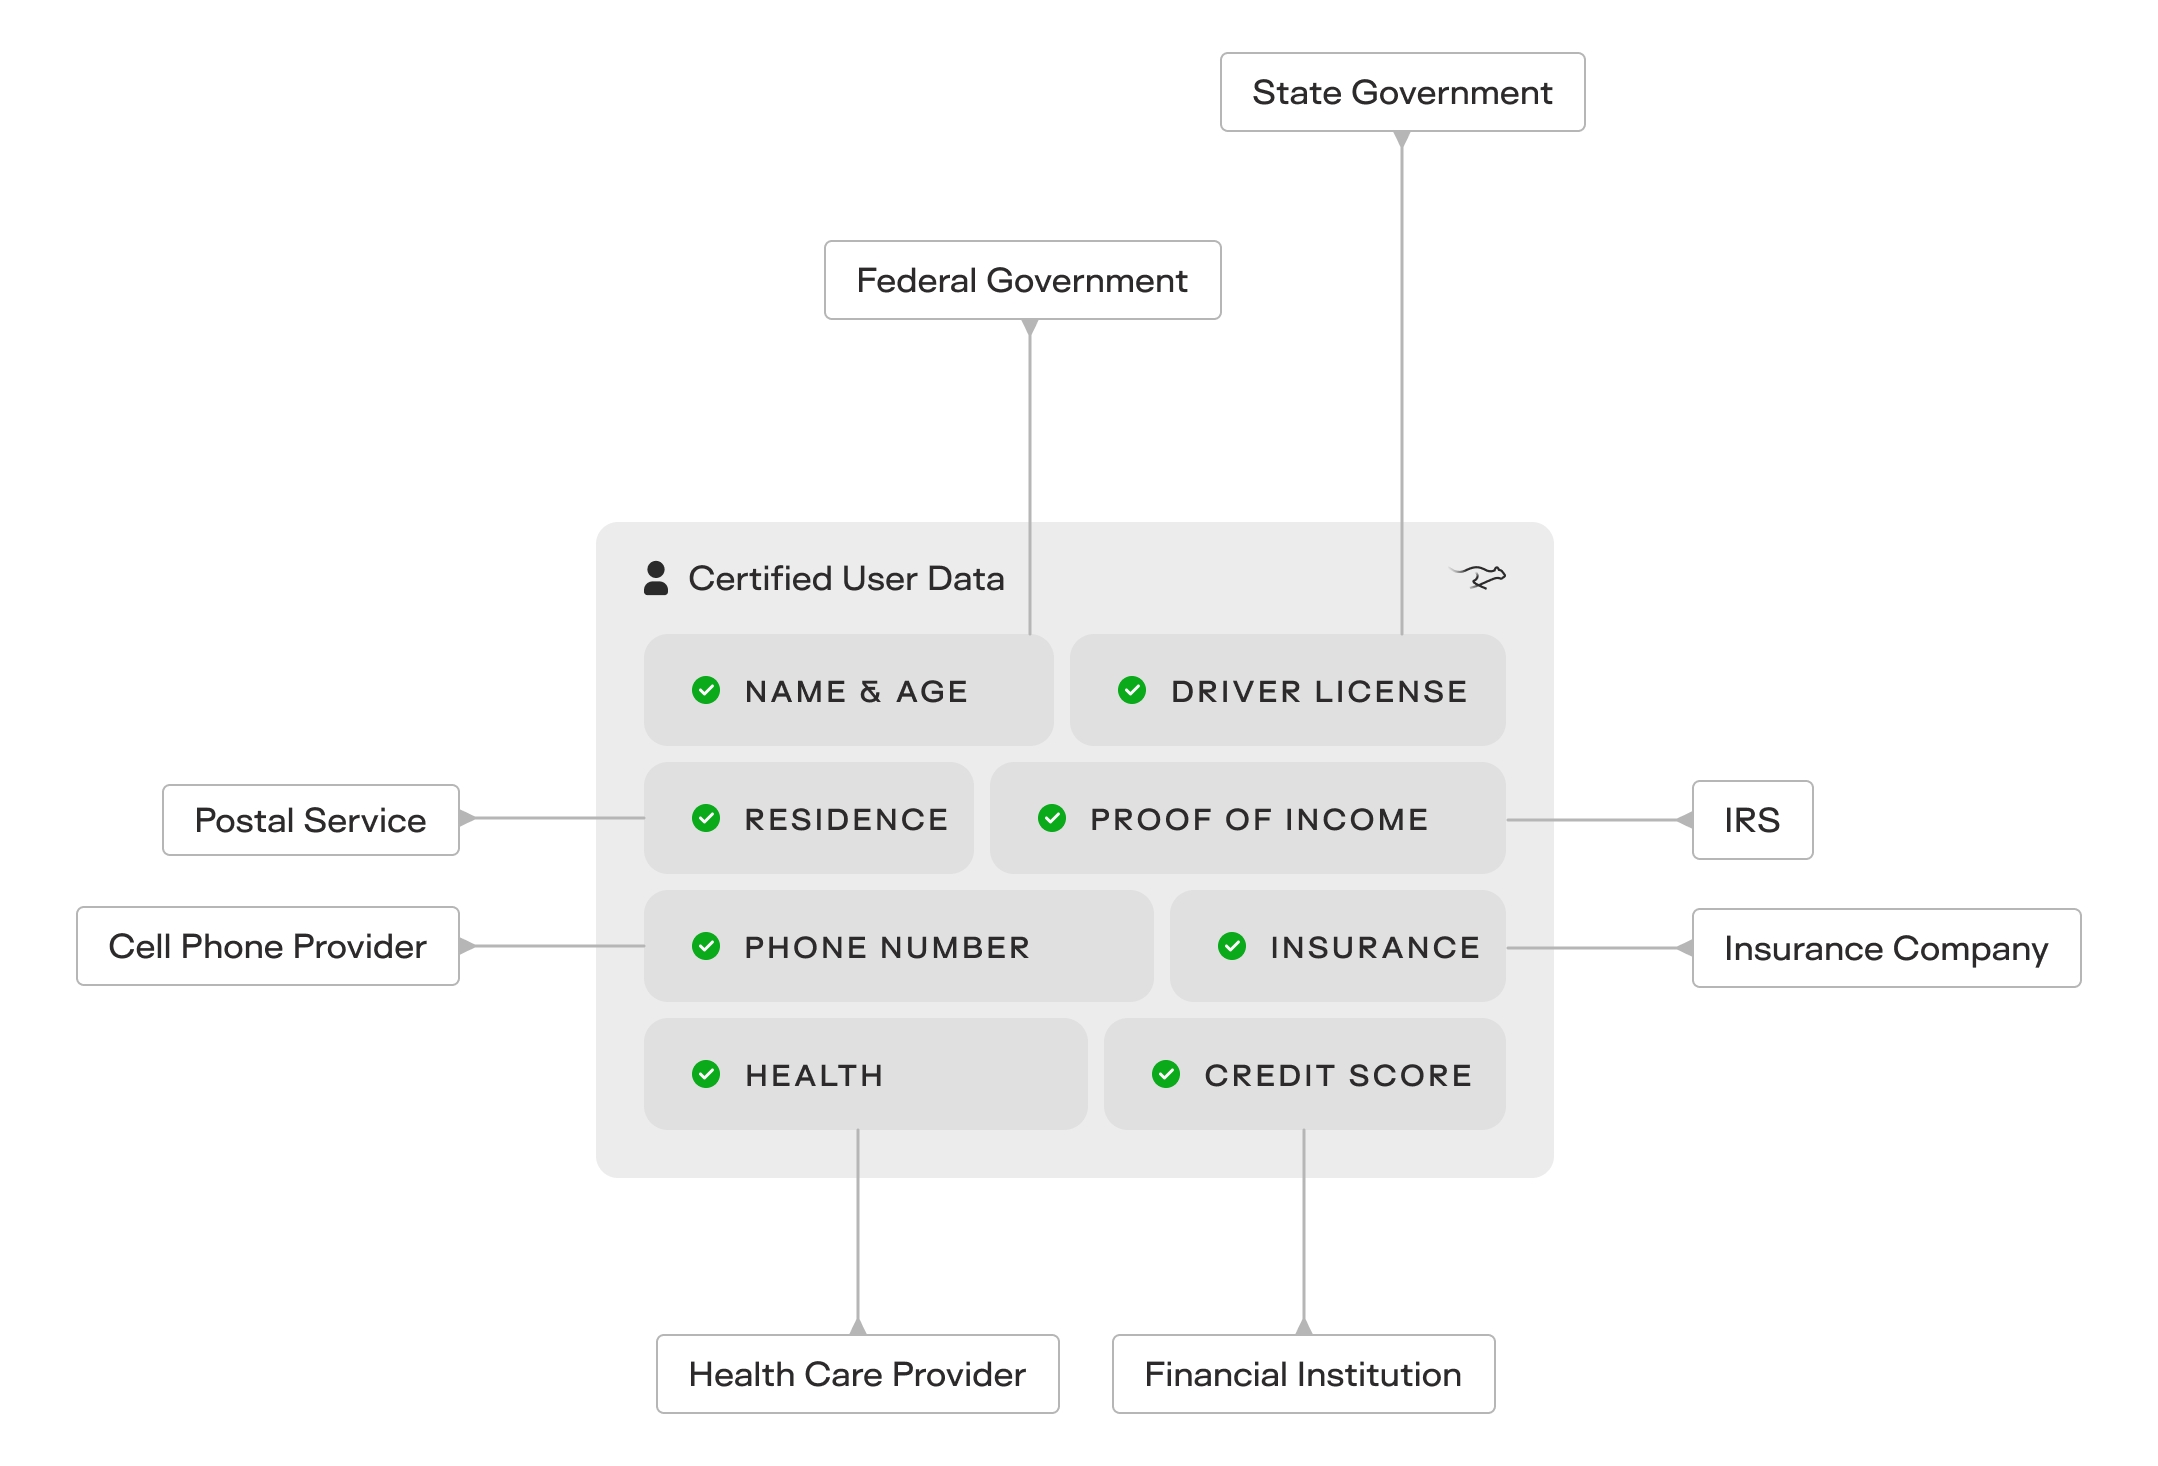Click the Postal Service label box
The width and height of the screenshot is (2158, 1466).
pyautogui.click(x=310, y=820)
